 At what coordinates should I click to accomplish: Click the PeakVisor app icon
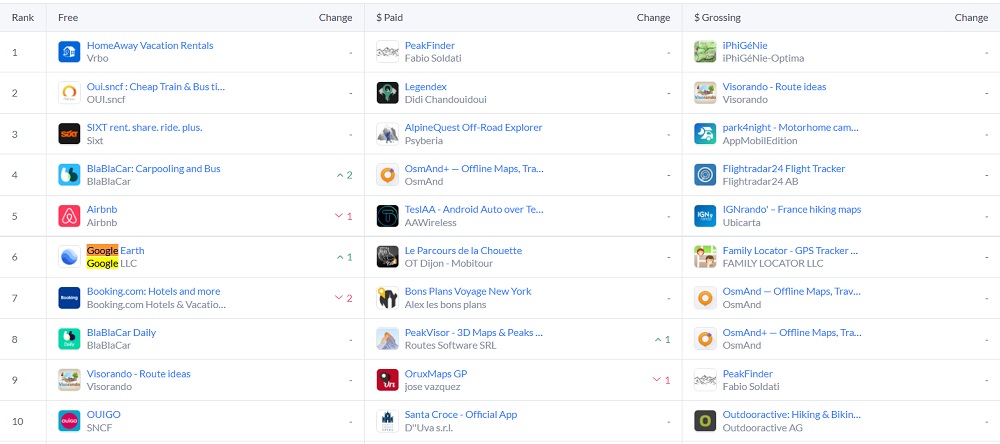[387, 339]
